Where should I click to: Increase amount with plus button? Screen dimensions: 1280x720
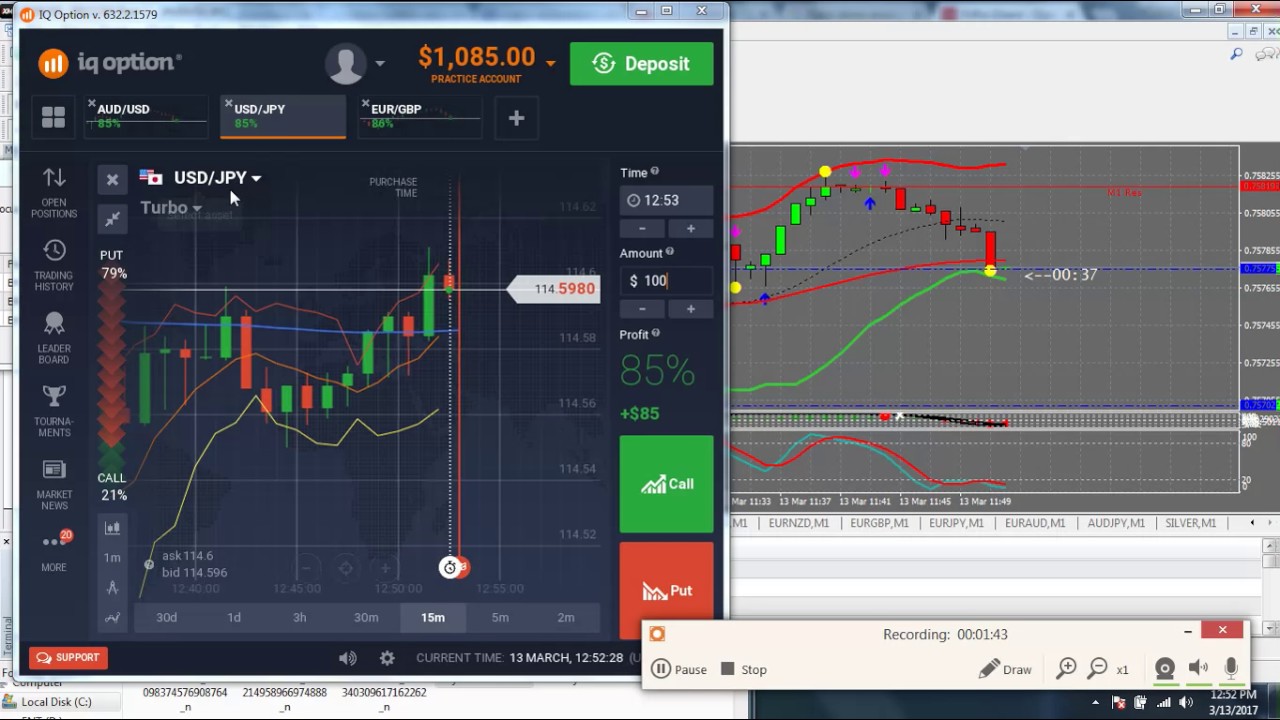click(690, 309)
